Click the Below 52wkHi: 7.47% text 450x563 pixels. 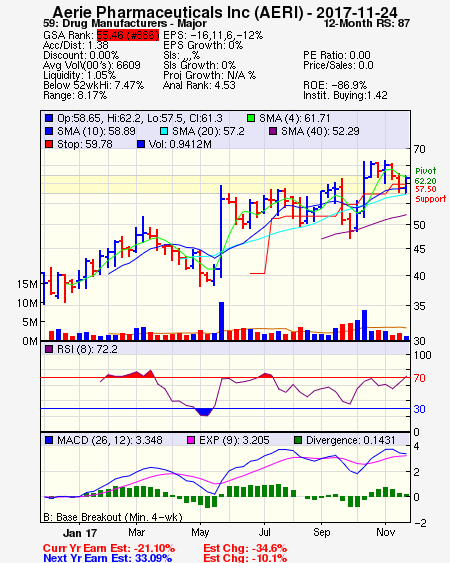pyautogui.click(x=93, y=85)
